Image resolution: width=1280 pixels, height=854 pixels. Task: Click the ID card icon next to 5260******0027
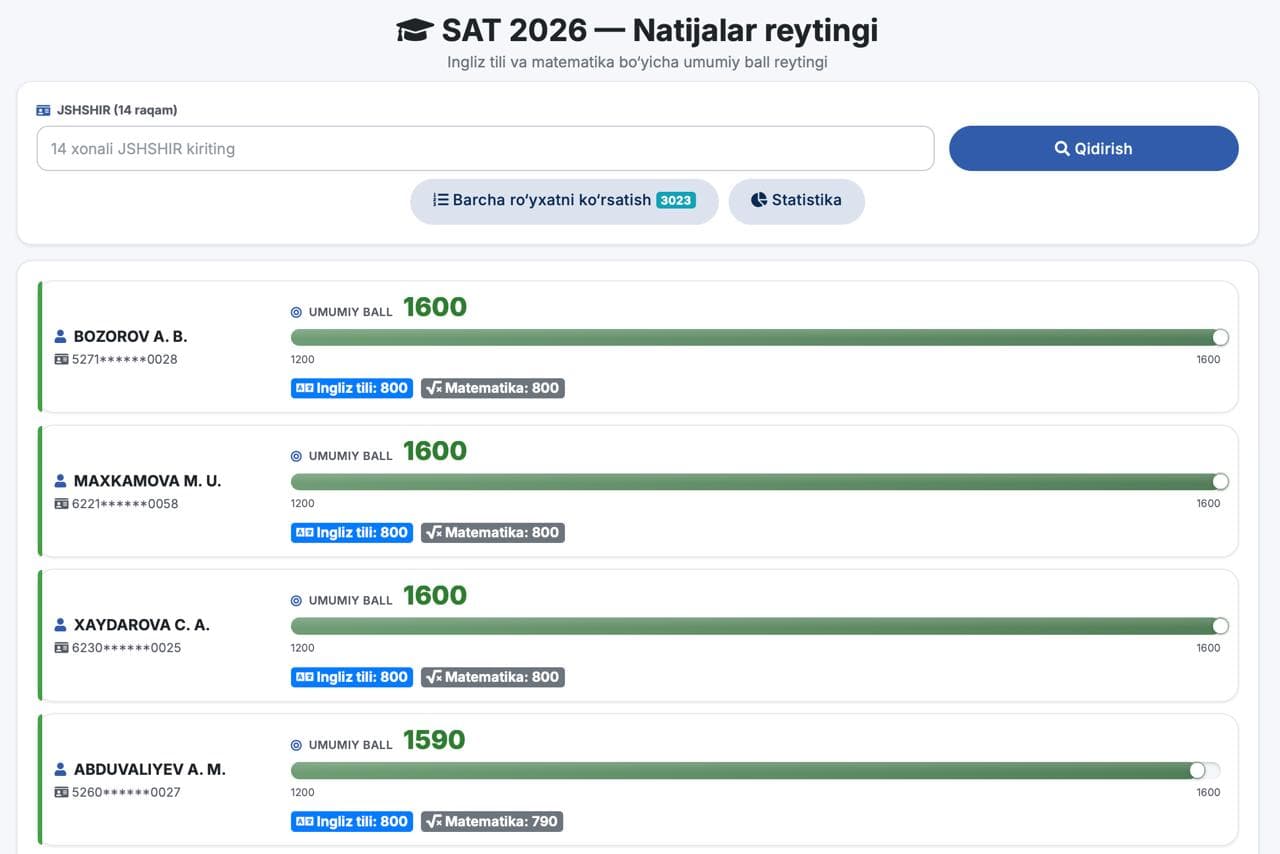tap(61, 792)
